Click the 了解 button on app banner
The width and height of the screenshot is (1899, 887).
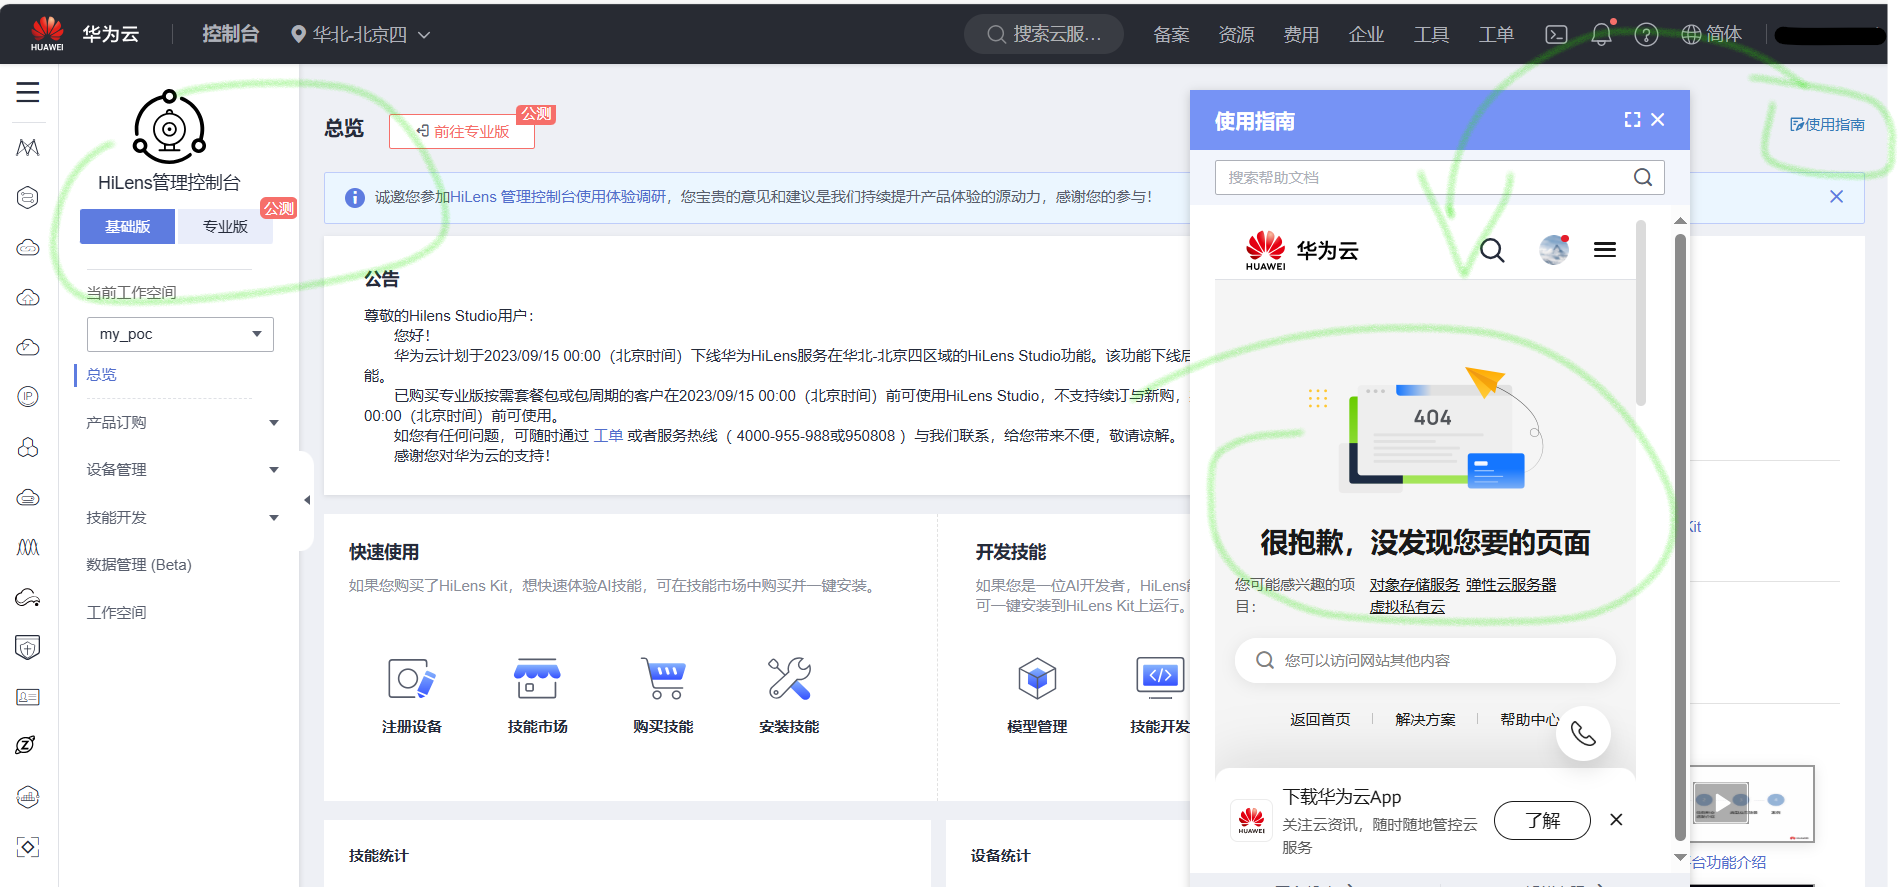1542,820
